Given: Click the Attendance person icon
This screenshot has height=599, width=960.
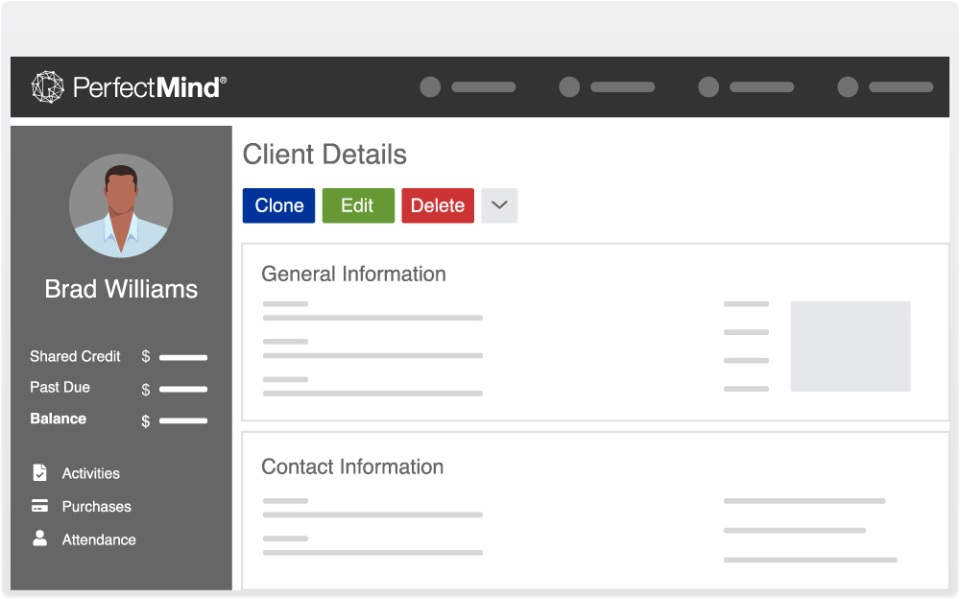Looking at the screenshot, I should [40, 539].
